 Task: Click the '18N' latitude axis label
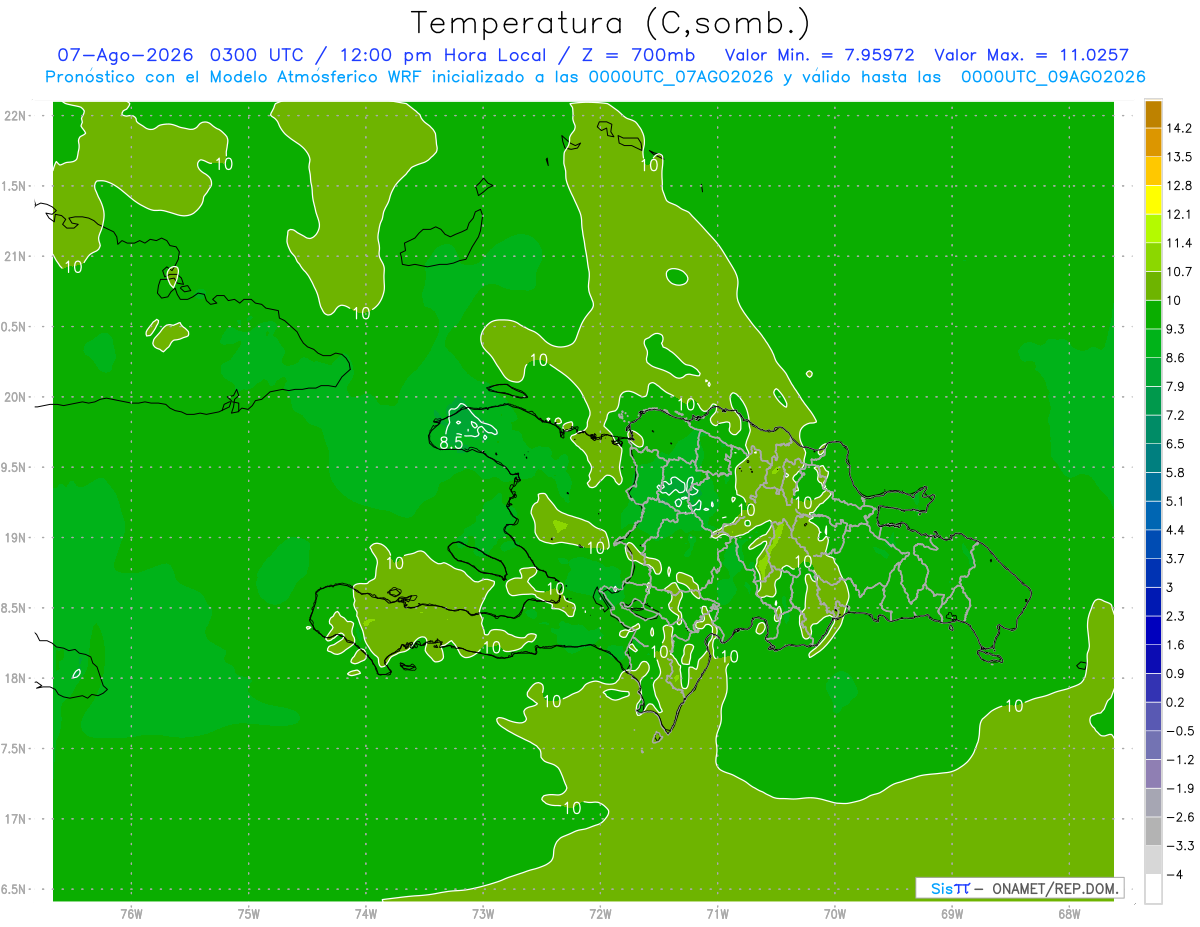click(x=16, y=678)
